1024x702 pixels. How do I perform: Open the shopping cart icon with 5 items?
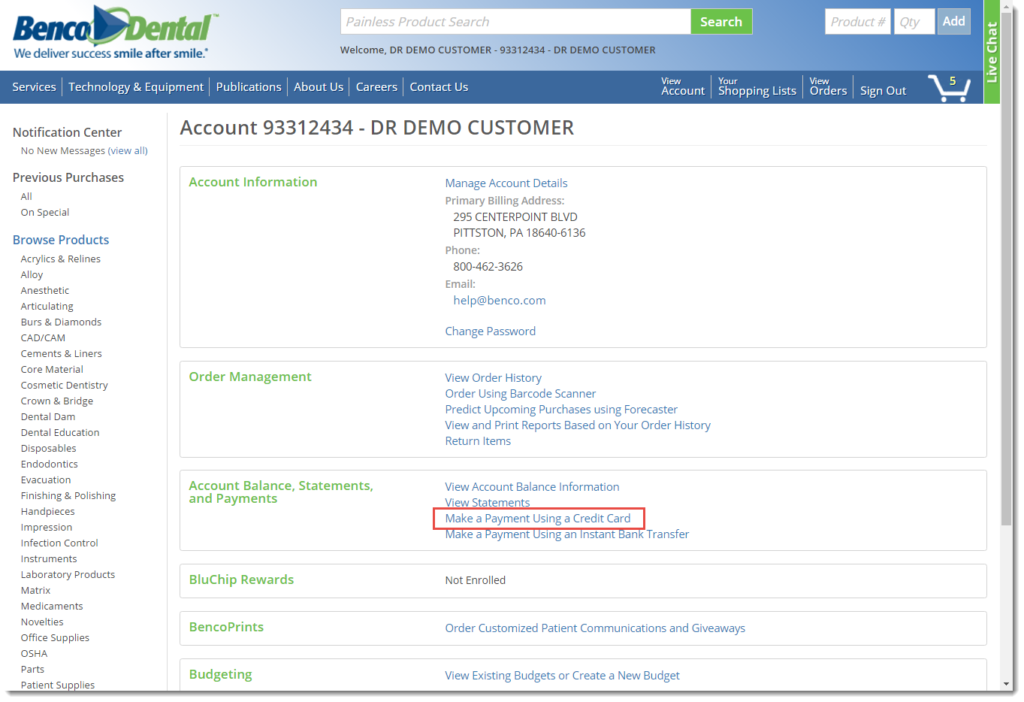[x=949, y=88]
